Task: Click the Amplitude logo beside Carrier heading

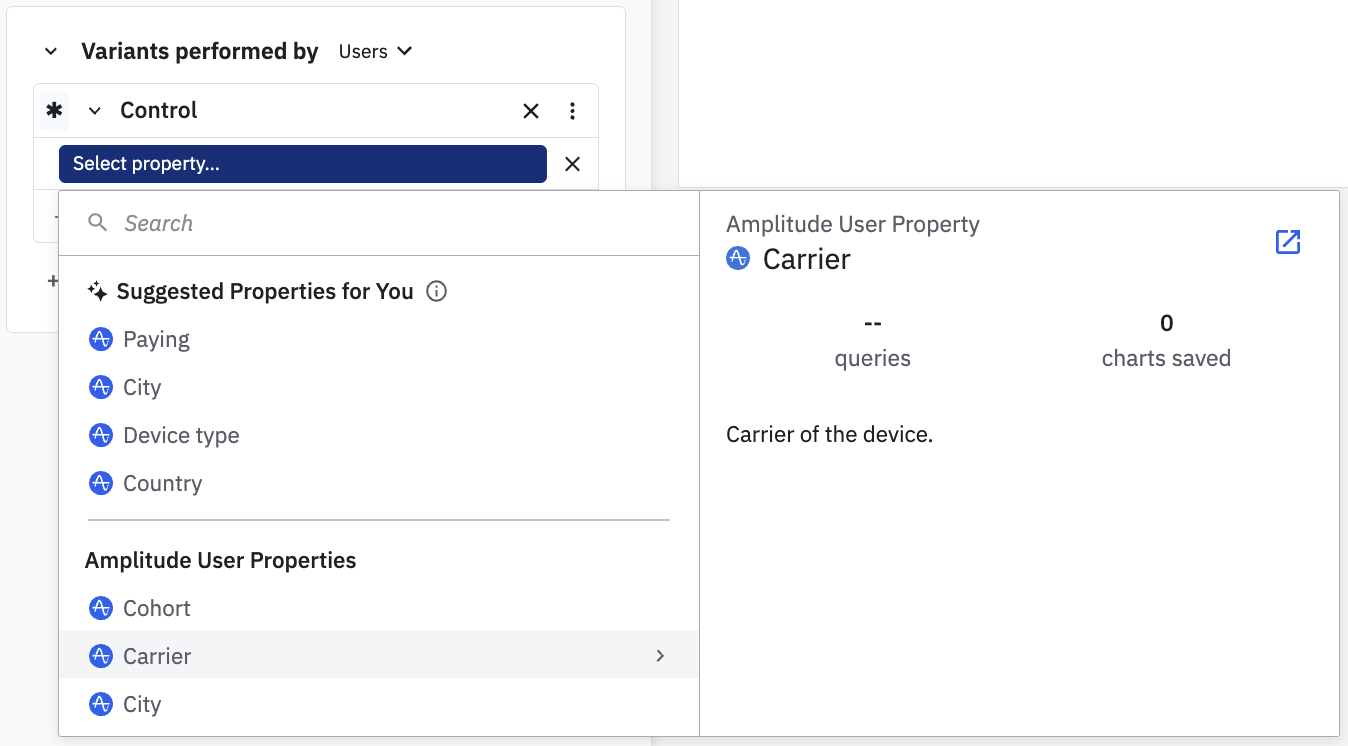Action: 738,259
